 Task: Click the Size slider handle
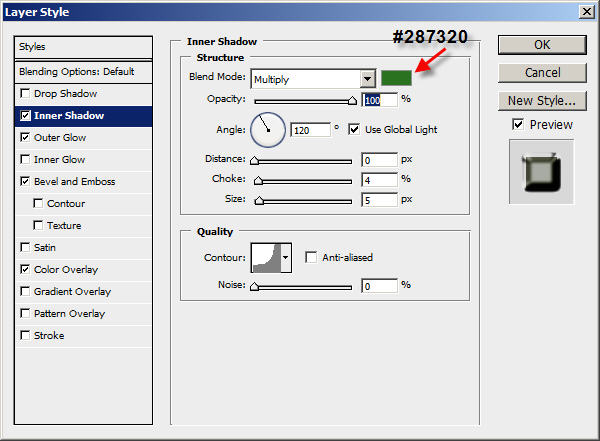(x=259, y=200)
